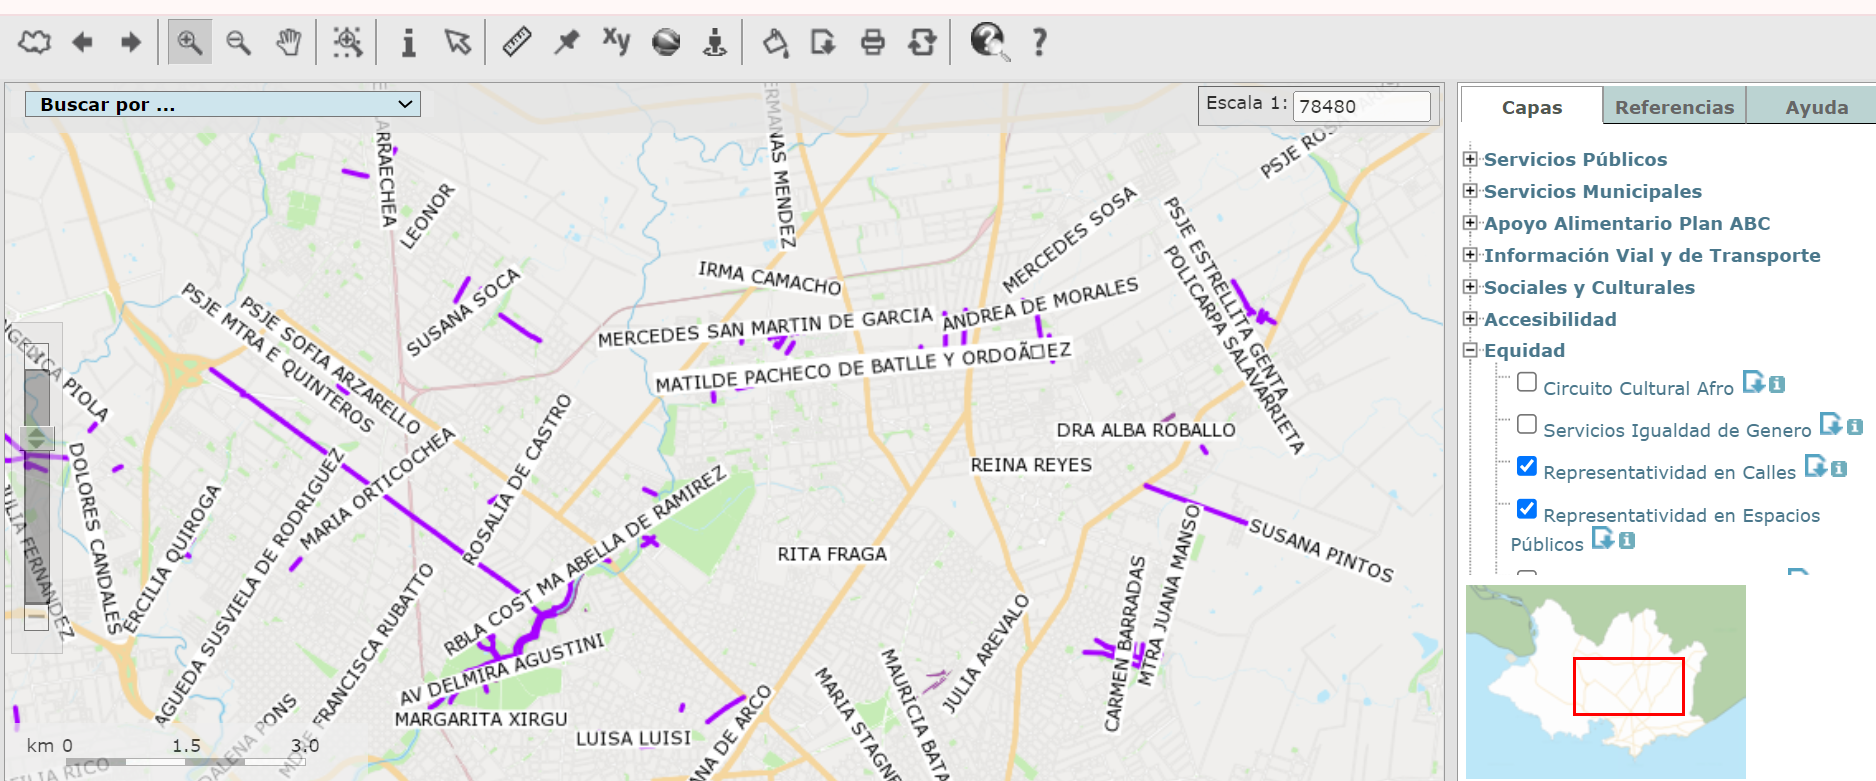Download Representatividad en Espacios Públicos layer
The width and height of the screenshot is (1876, 781).
point(1603,538)
